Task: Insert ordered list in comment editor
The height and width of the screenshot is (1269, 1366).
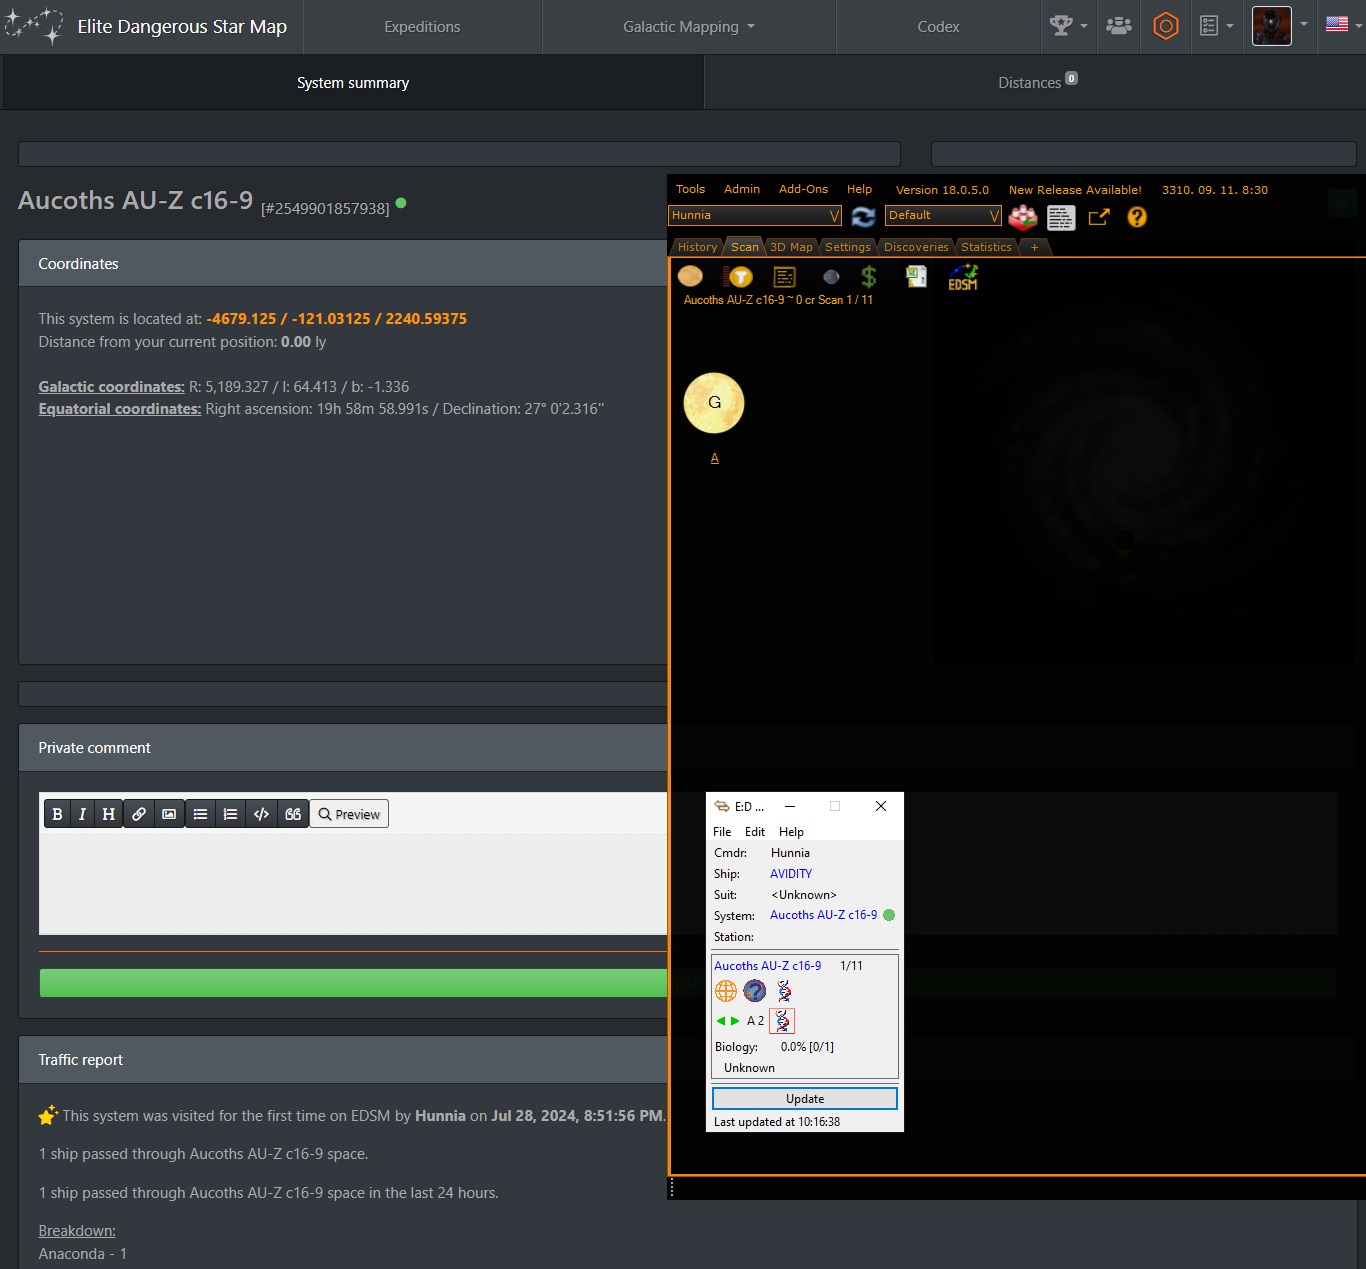Action: pyautogui.click(x=230, y=814)
